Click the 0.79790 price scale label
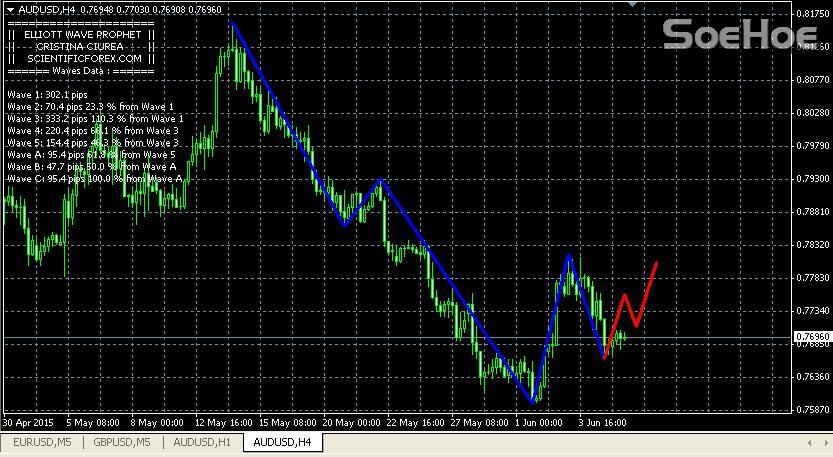This screenshot has width=833, height=457. 813,146
